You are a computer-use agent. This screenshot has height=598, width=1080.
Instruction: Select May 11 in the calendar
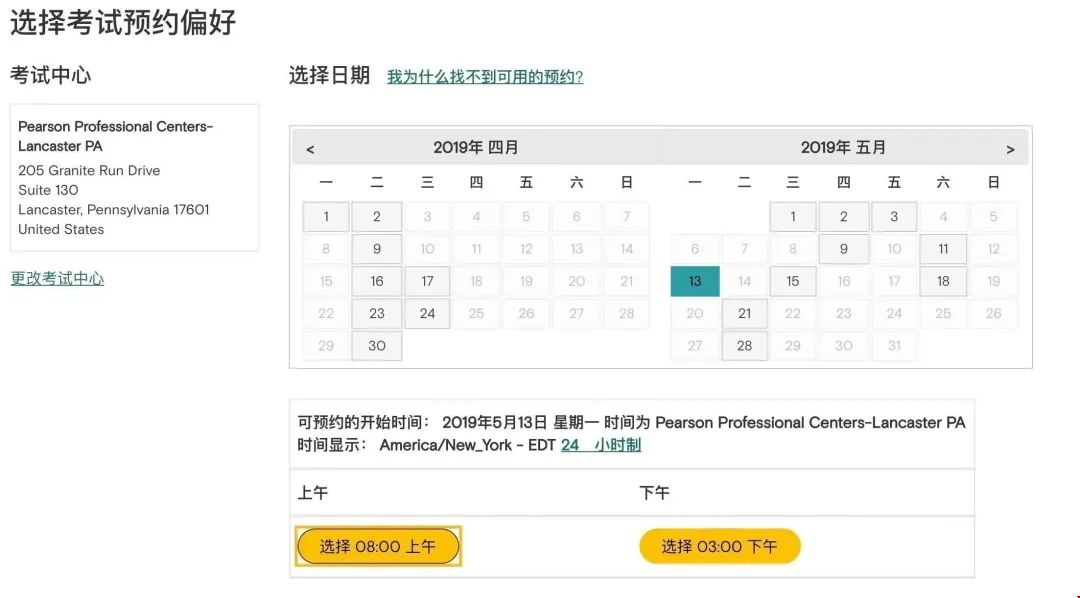point(943,249)
